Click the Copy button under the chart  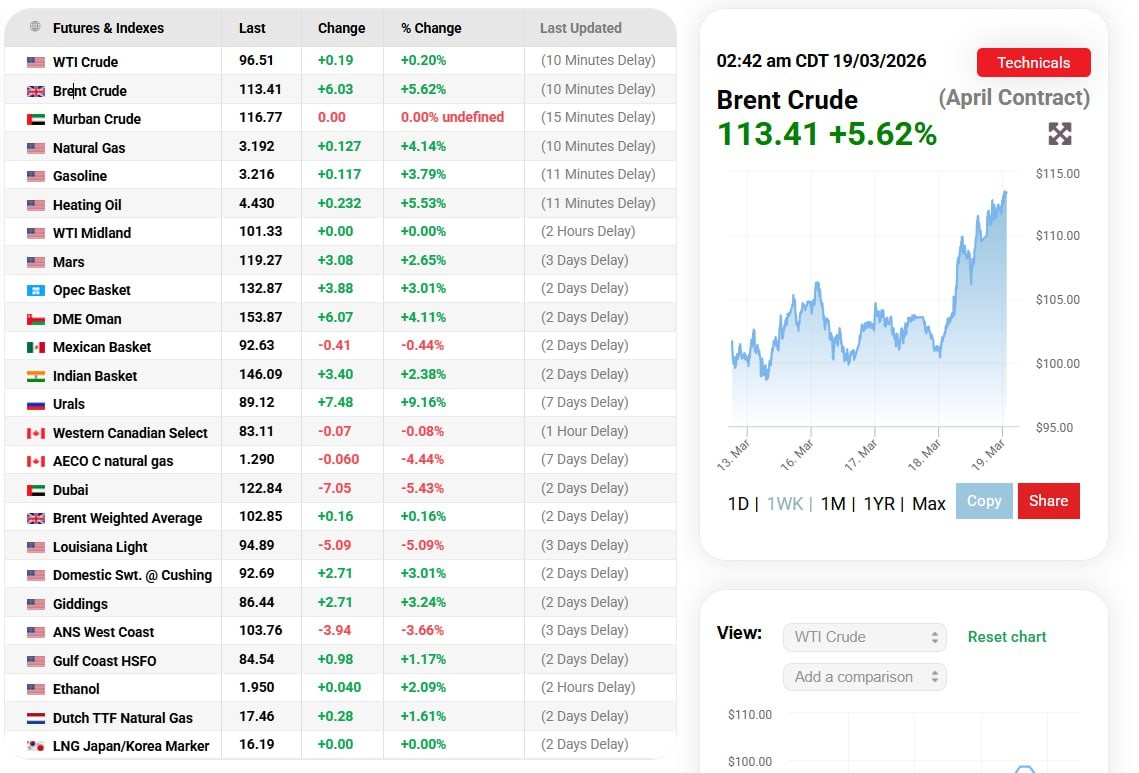click(984, 501)
